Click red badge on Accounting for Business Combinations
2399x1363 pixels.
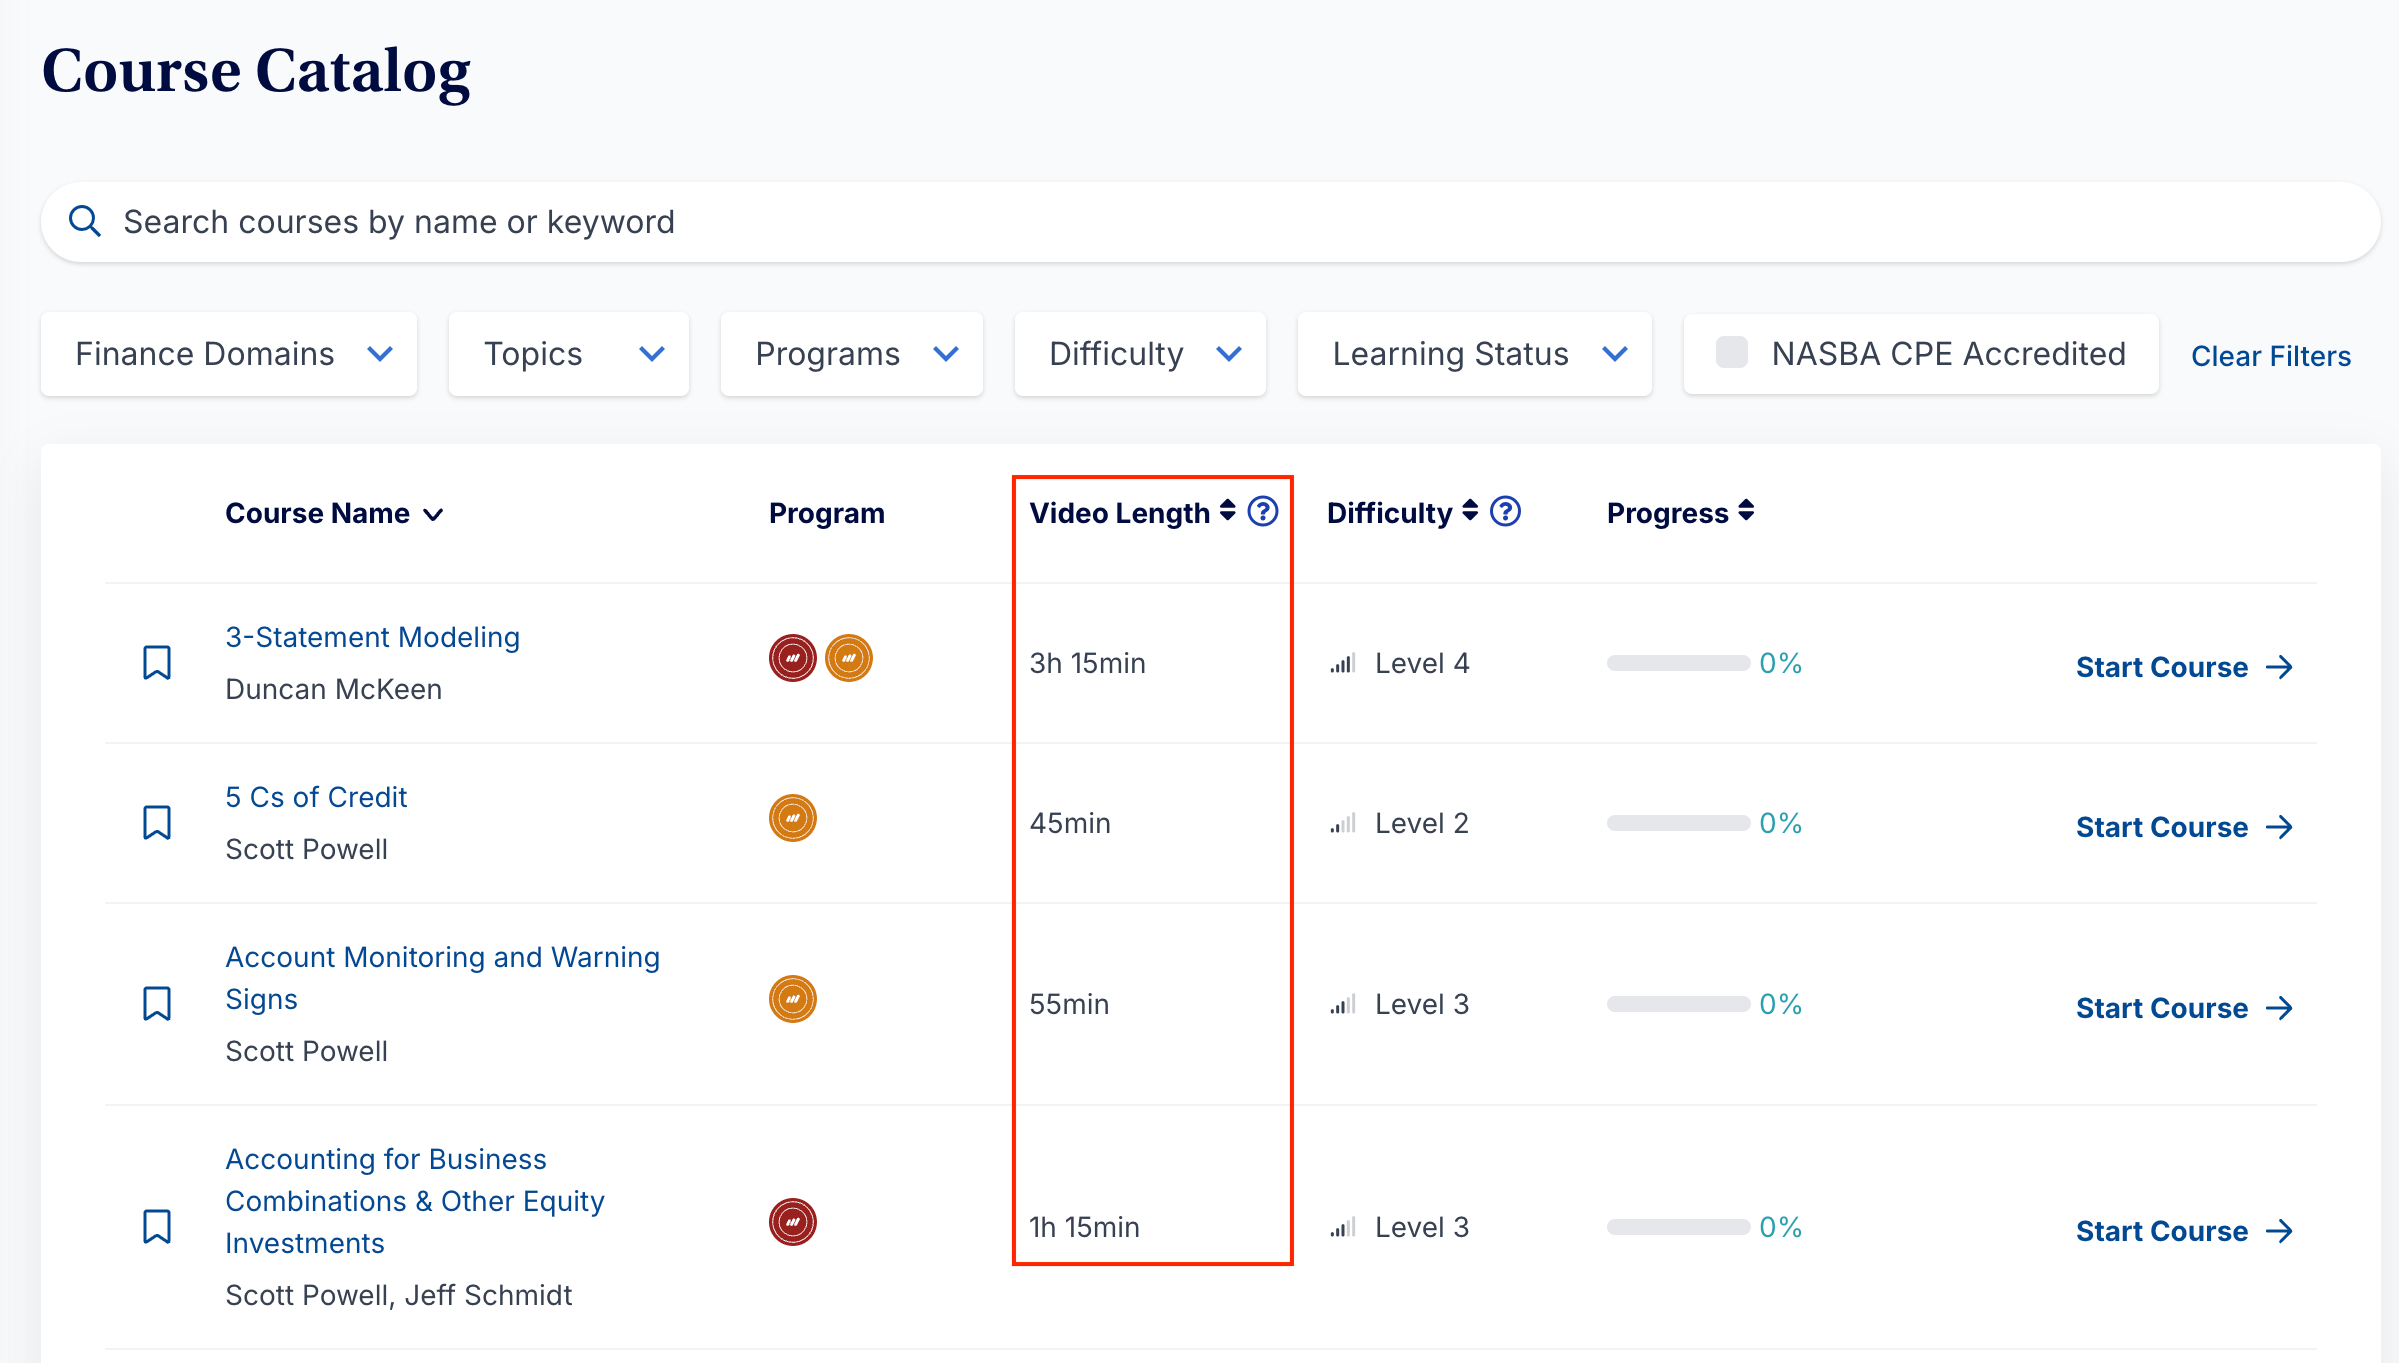[x=792, y=1222]
